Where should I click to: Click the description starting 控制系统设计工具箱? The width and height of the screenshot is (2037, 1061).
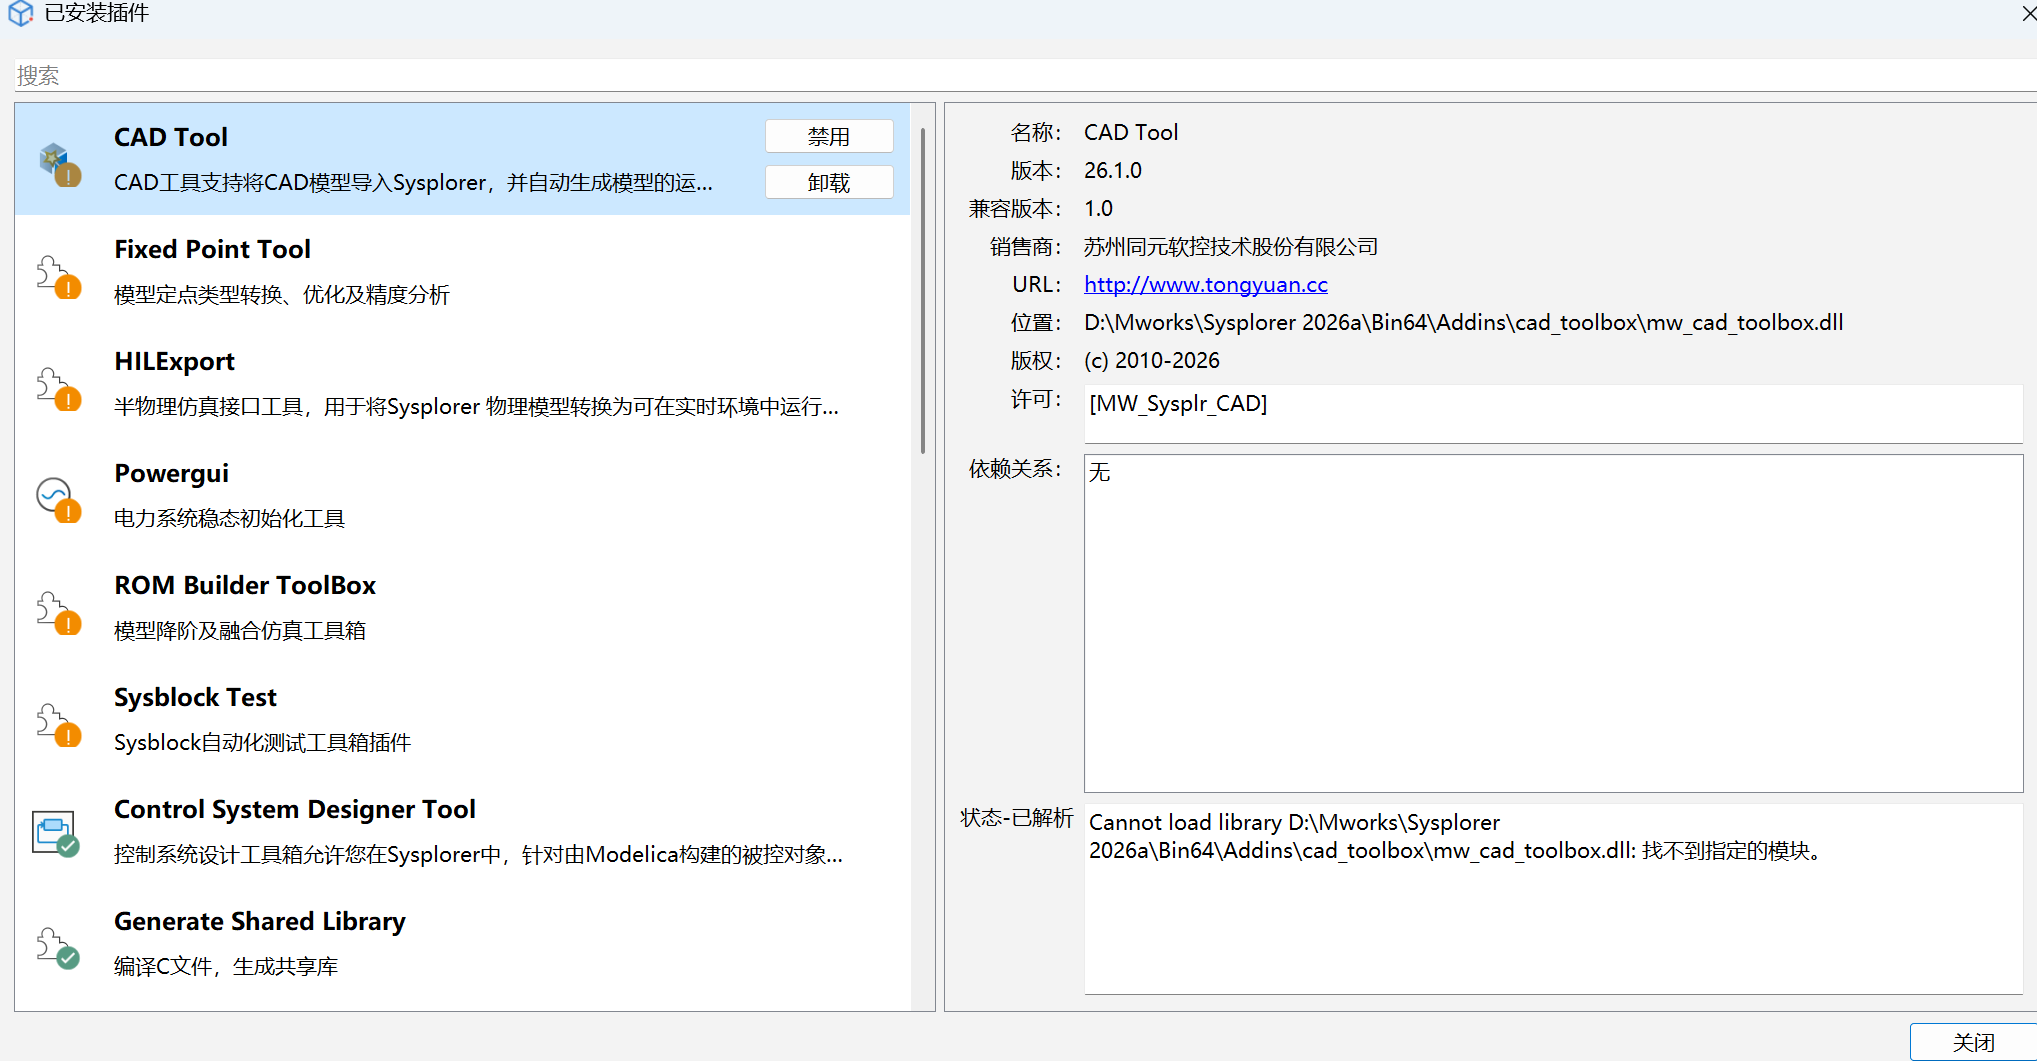pos(478,855)
